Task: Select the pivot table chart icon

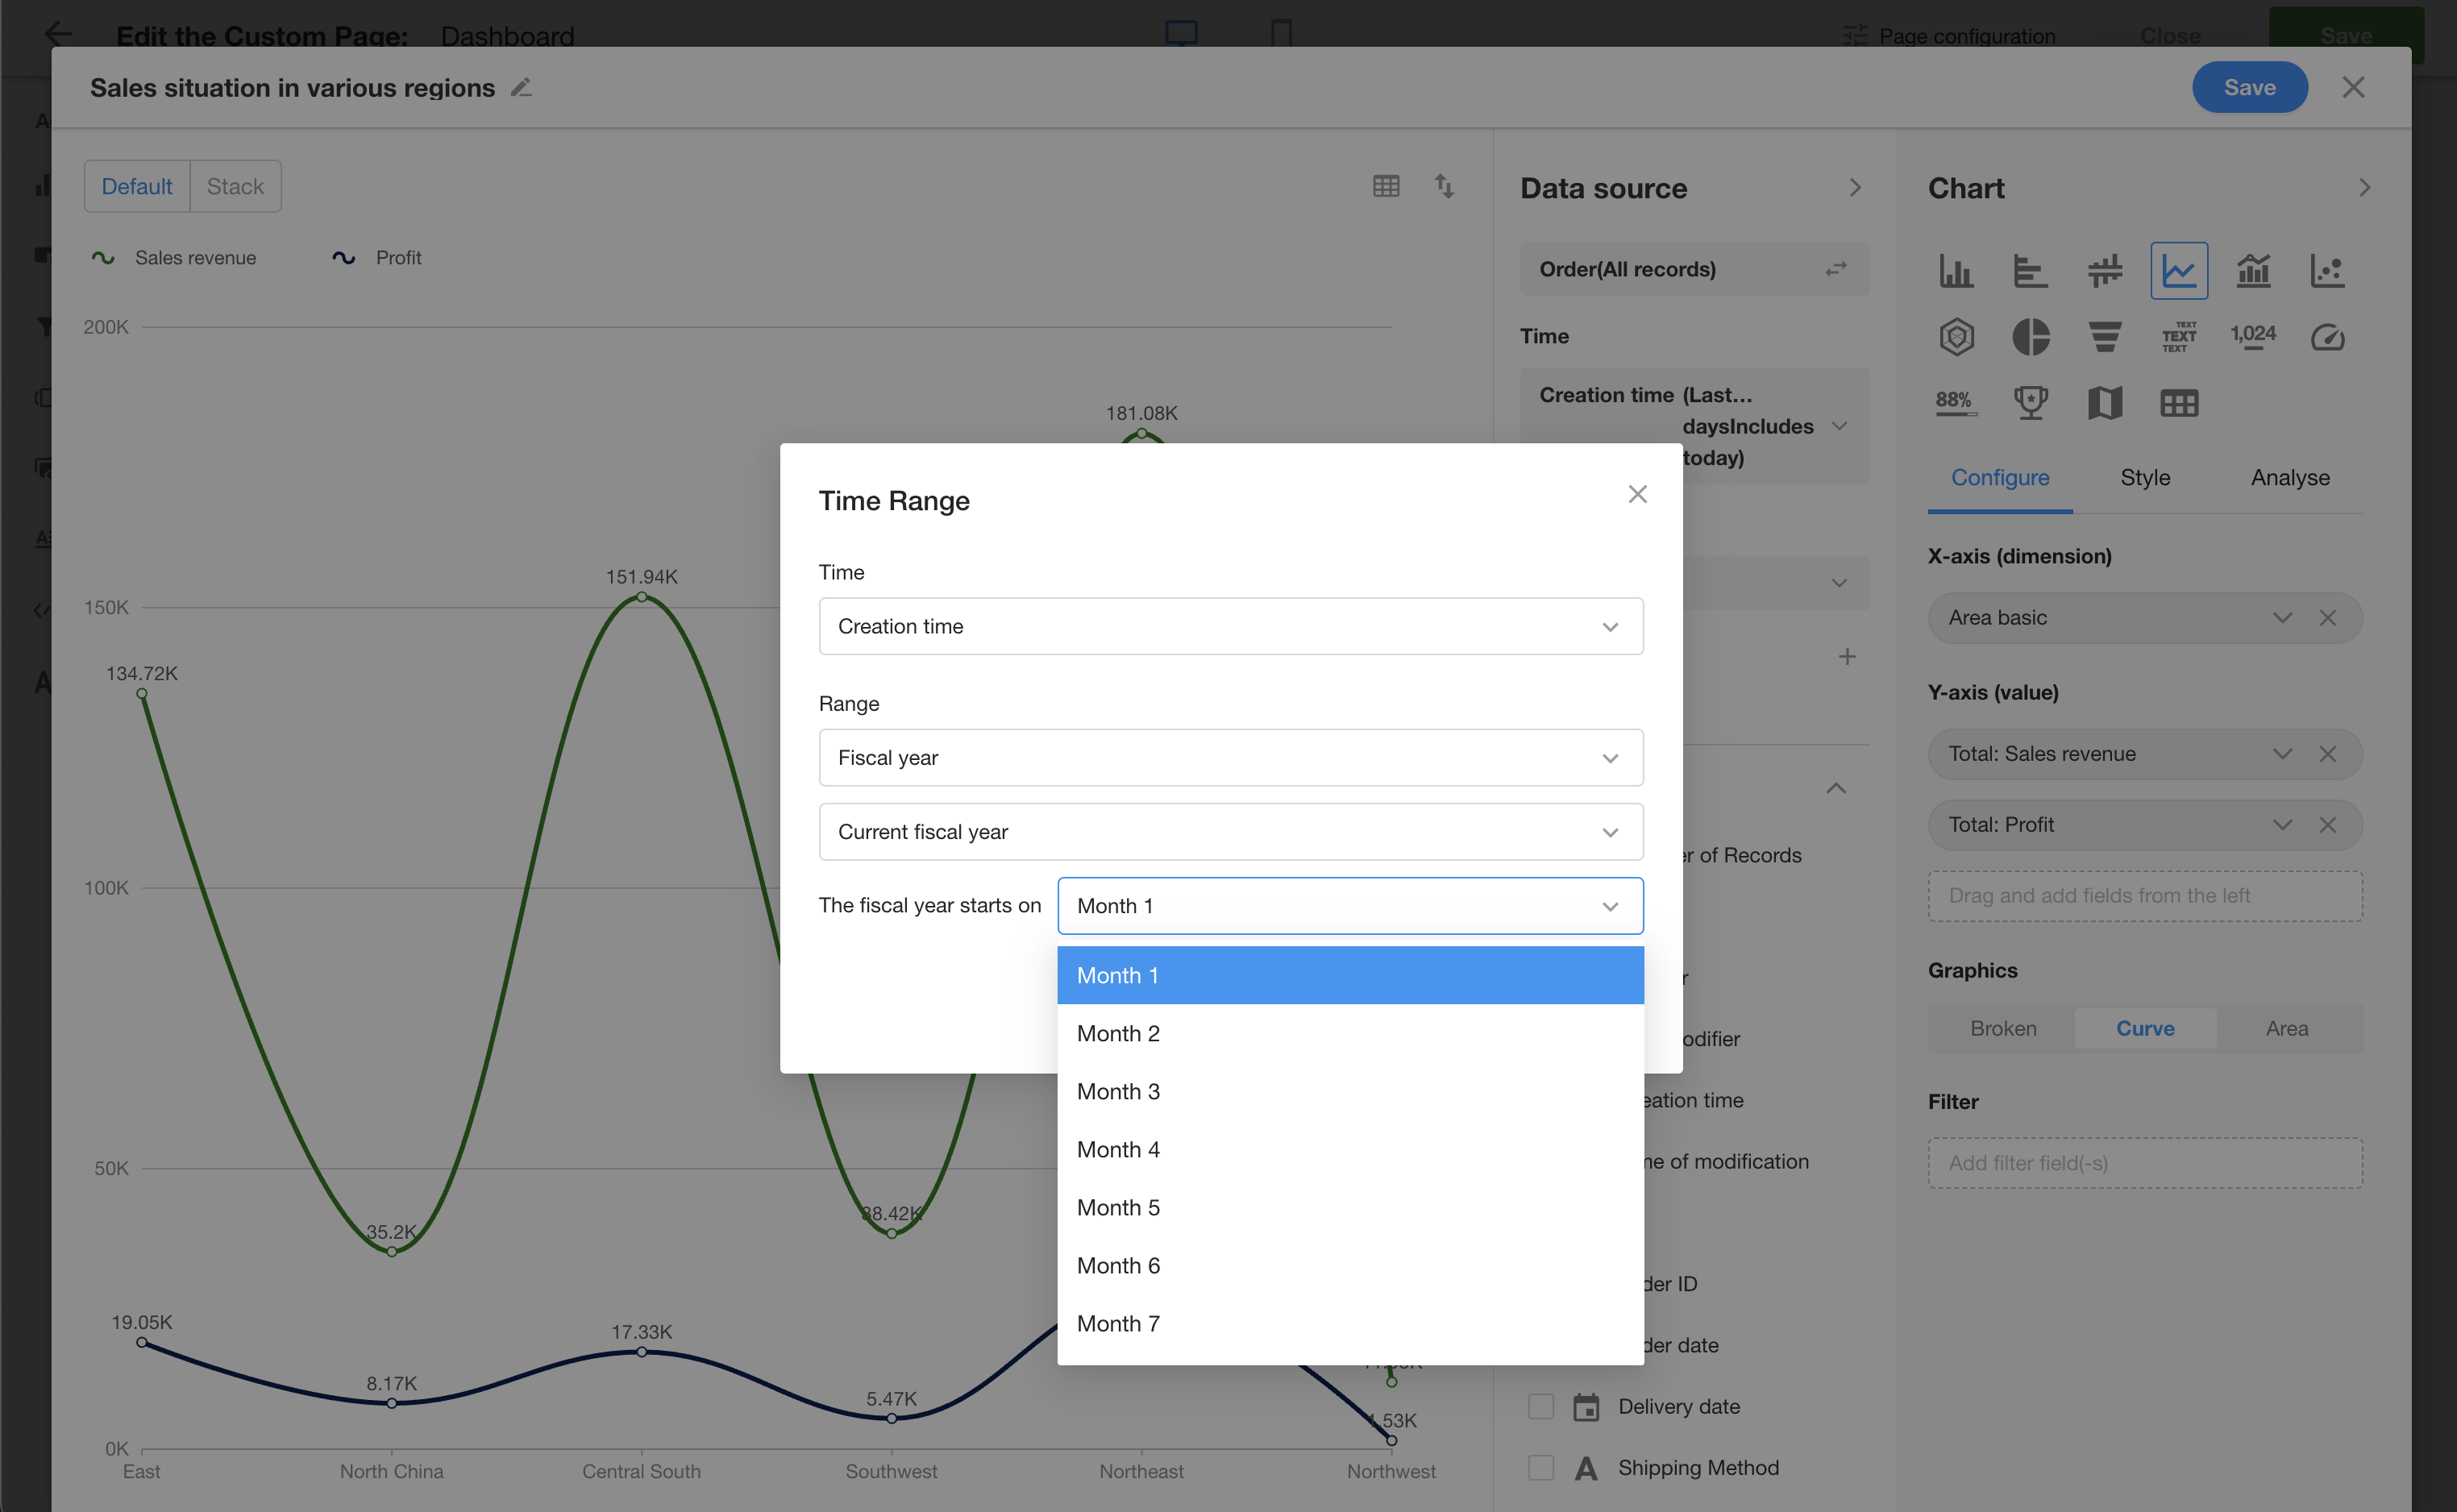Action: coord(2179,403)
